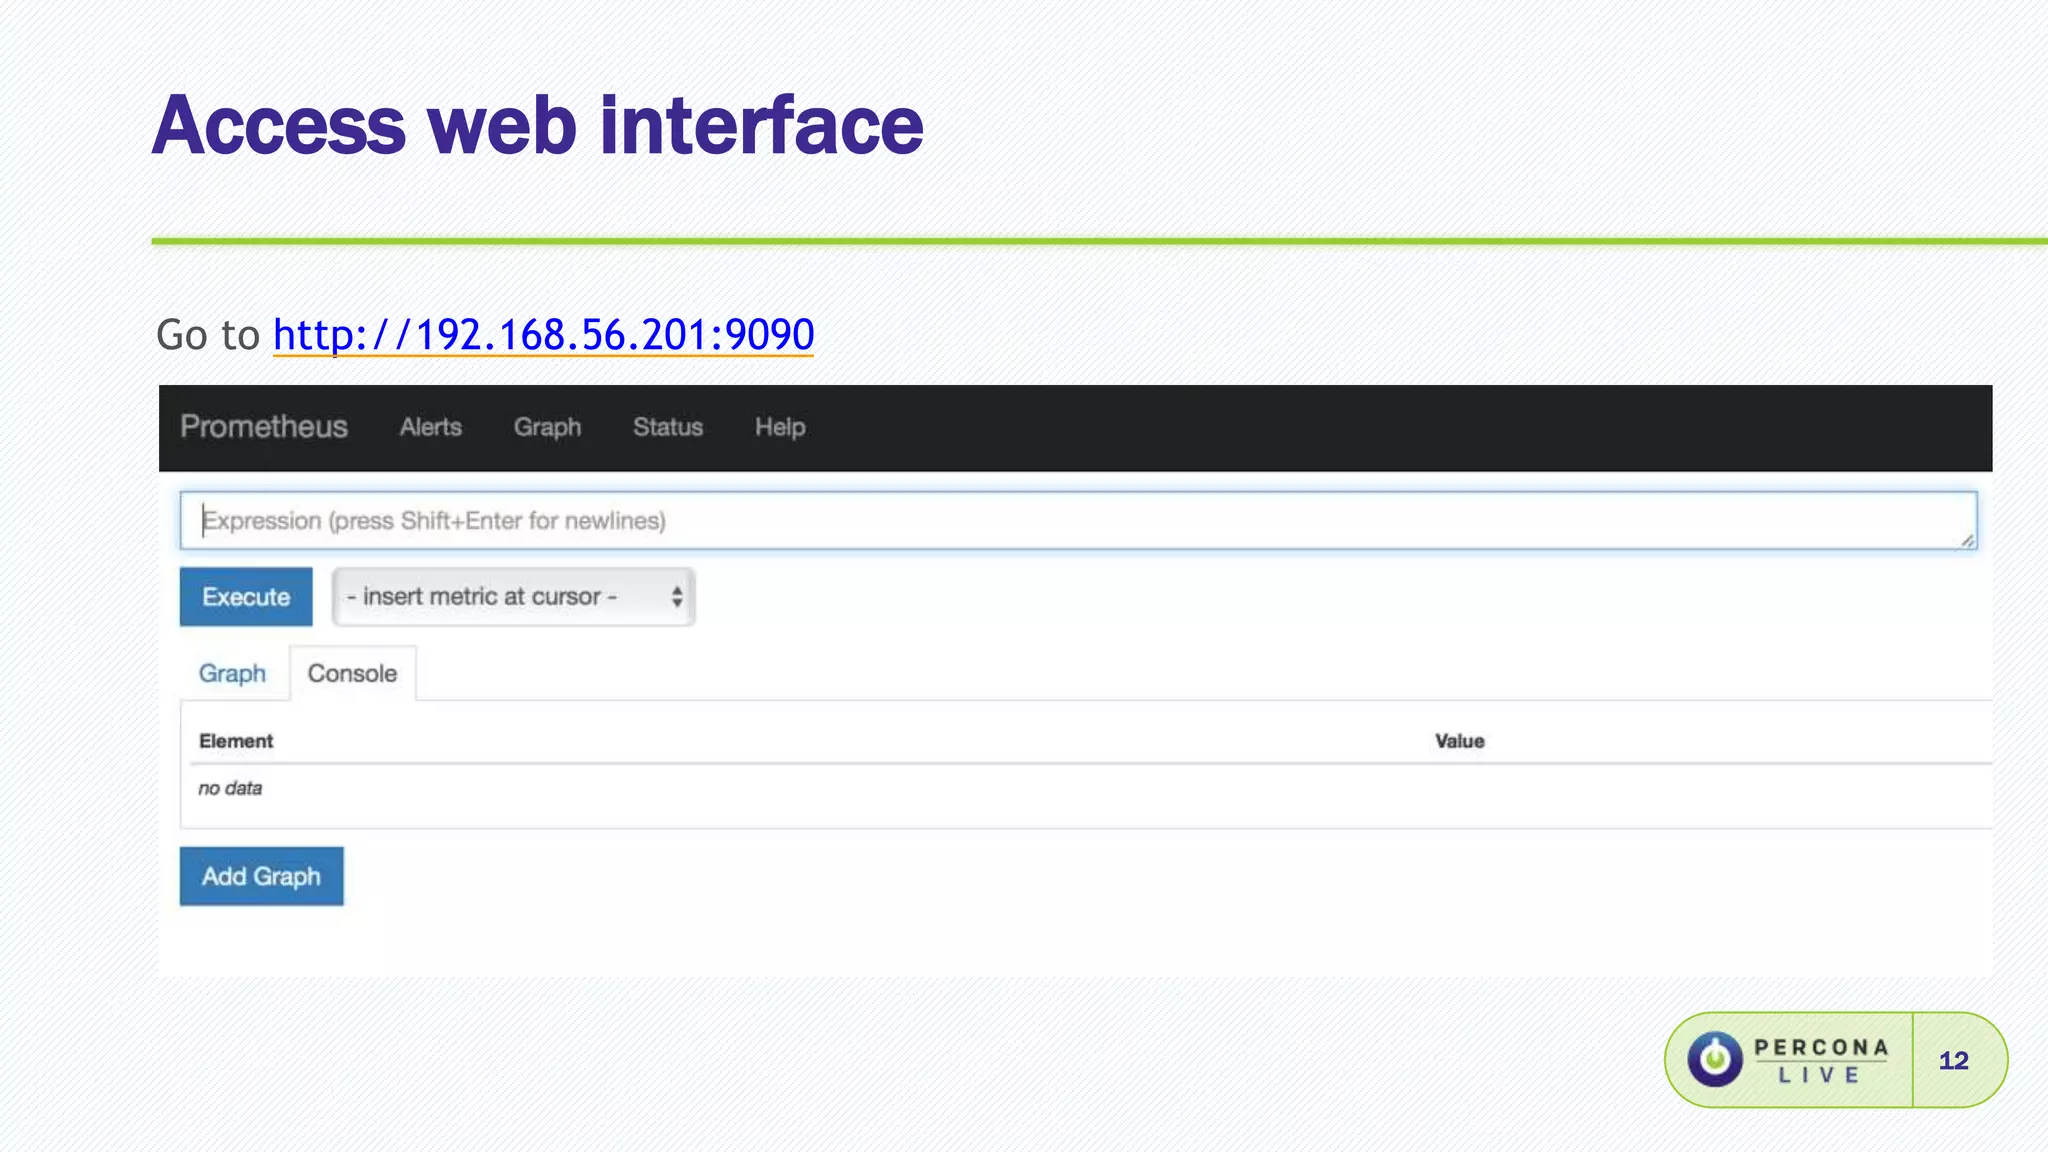This screenshot has width=2048, height=1152.
Task: Click the Percona Live power logo icon
Action: tap(1715, 1059)
